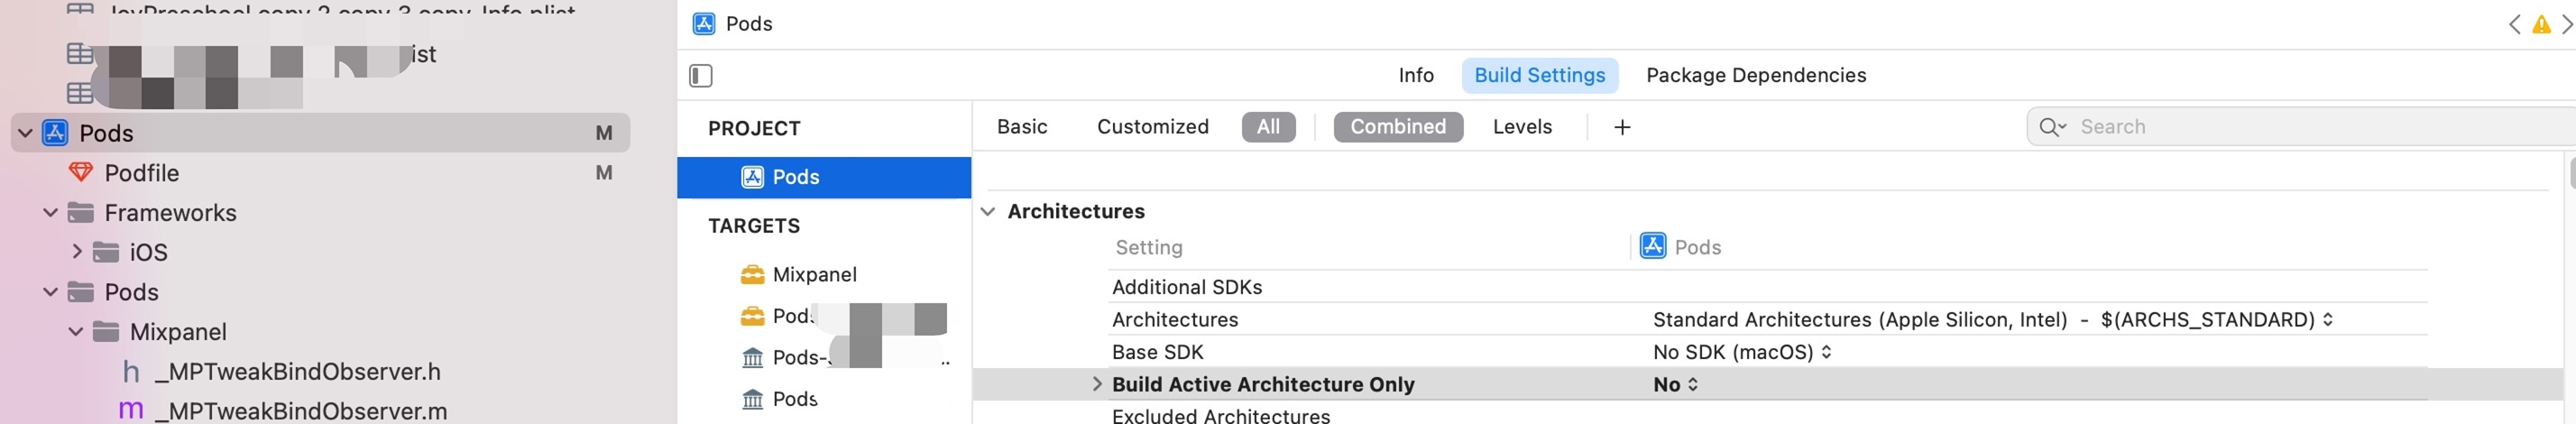Switch to Package Dependencies tab
The width and height of the screenshot is (2576, 424).
click(1756, 75)
